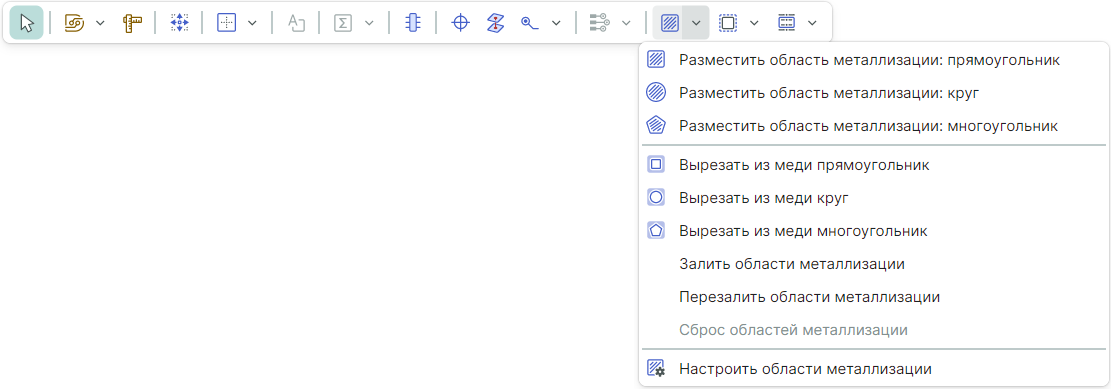Click the crosshair target origin icon
Image resolution: width=1111 pixels, height=389 pixels.
click(x=461, y=23)
